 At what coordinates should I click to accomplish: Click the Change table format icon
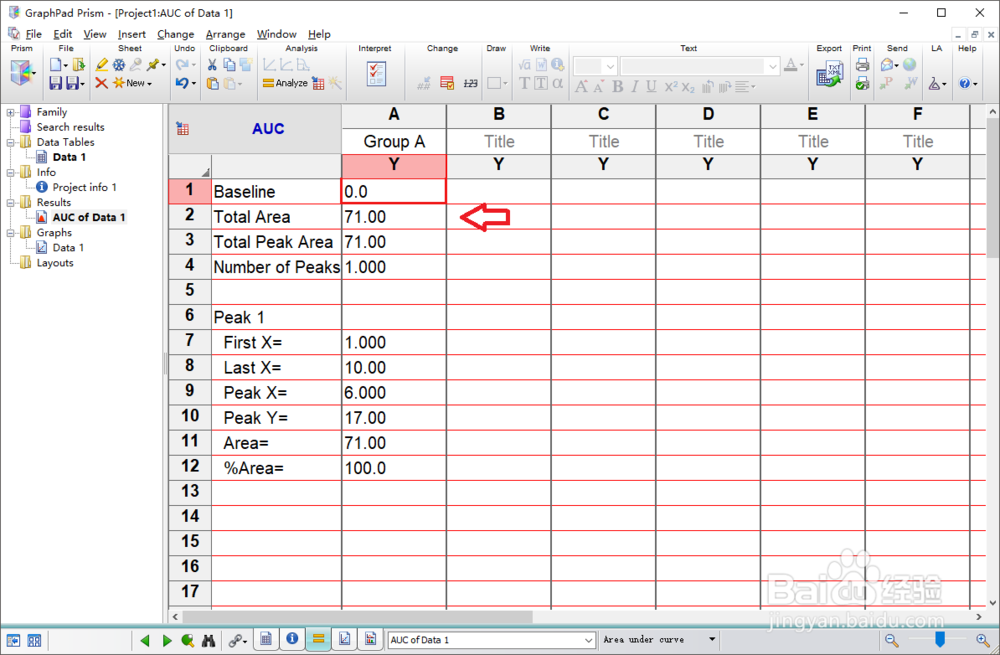447,83
